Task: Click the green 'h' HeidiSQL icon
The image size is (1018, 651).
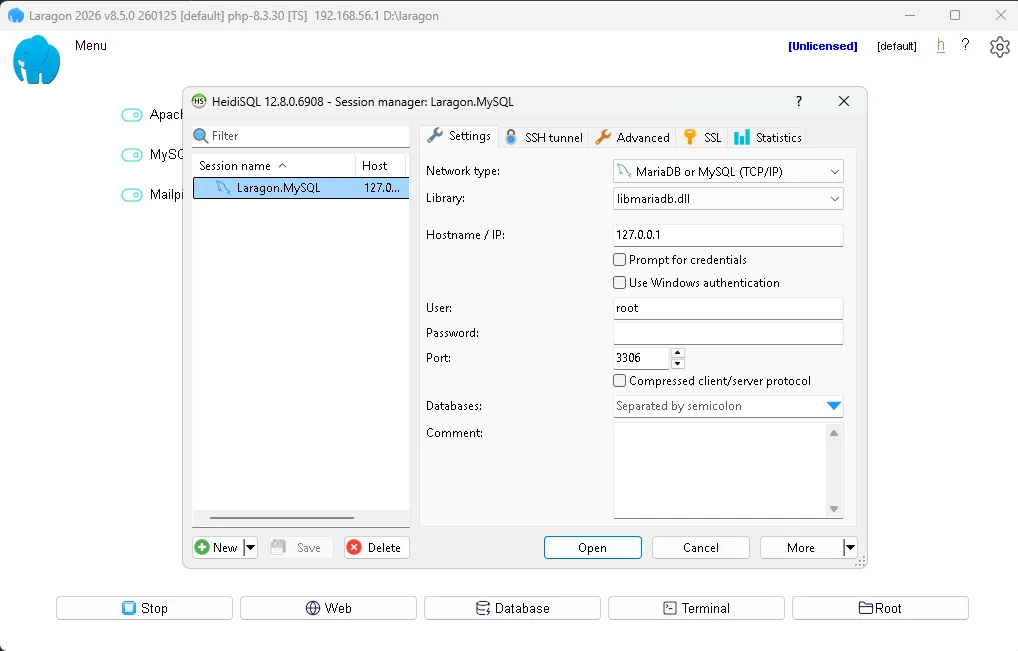Action: (x=940, y=45)
